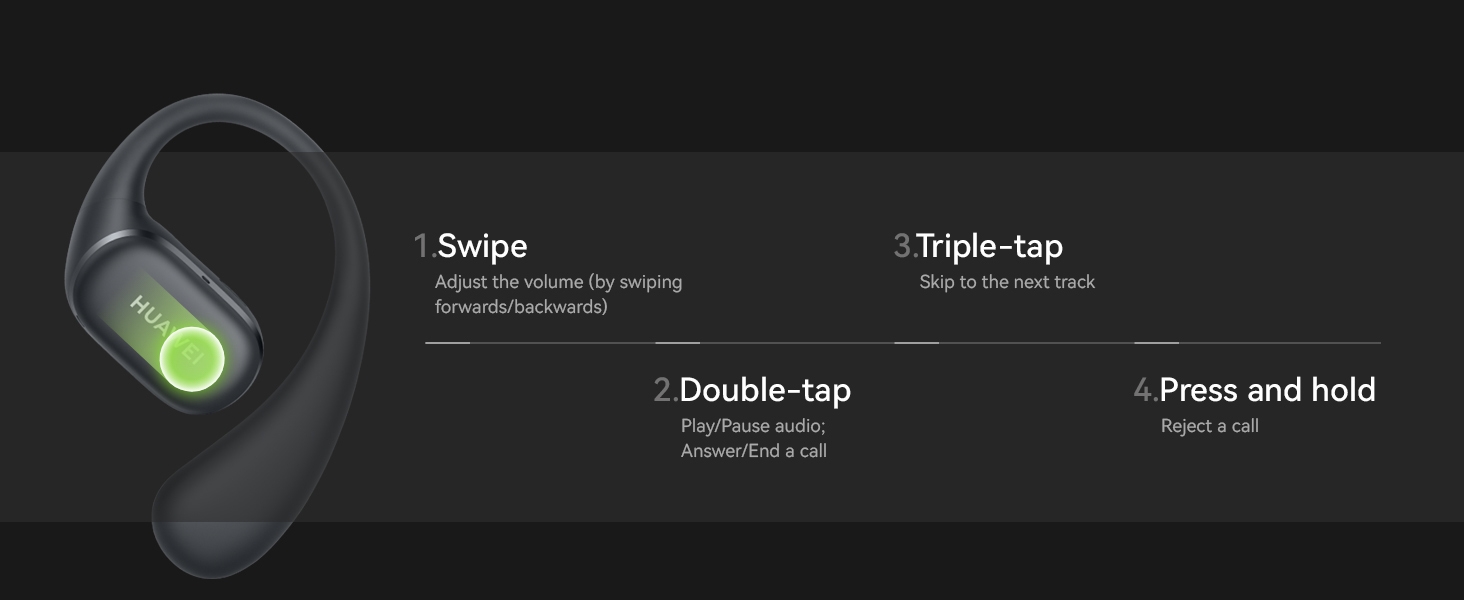This screenshot has width=1464, height=600.
Task: Click the number "1." beside Swipe
Action: [424, 246]
